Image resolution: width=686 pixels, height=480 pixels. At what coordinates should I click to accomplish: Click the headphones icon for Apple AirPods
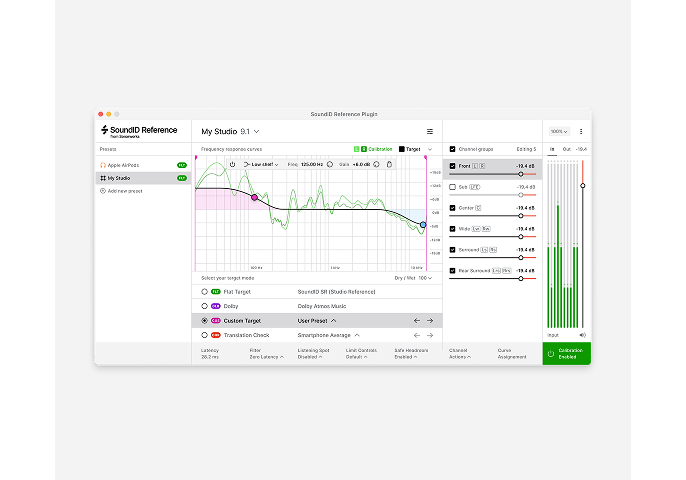click(x=103, y=165)
